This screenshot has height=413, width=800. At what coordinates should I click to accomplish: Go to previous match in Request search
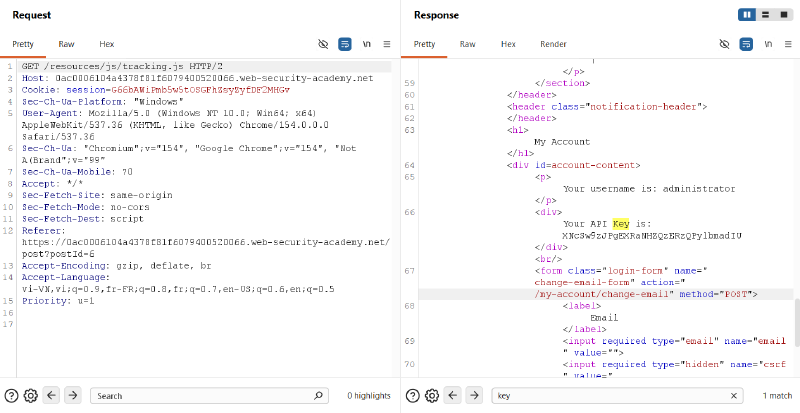52,395
